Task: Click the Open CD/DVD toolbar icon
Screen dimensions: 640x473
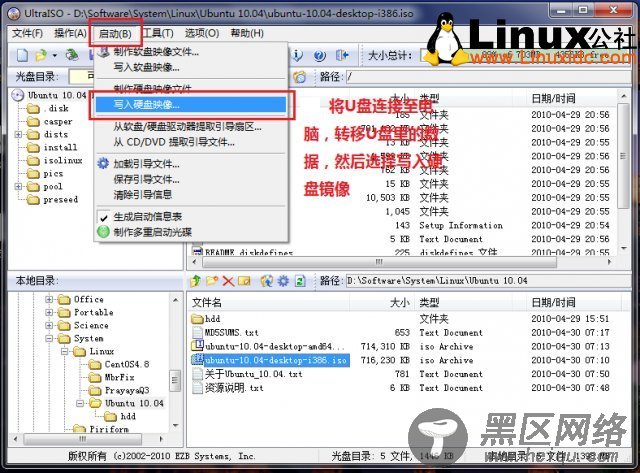Action: click(72, 55)
